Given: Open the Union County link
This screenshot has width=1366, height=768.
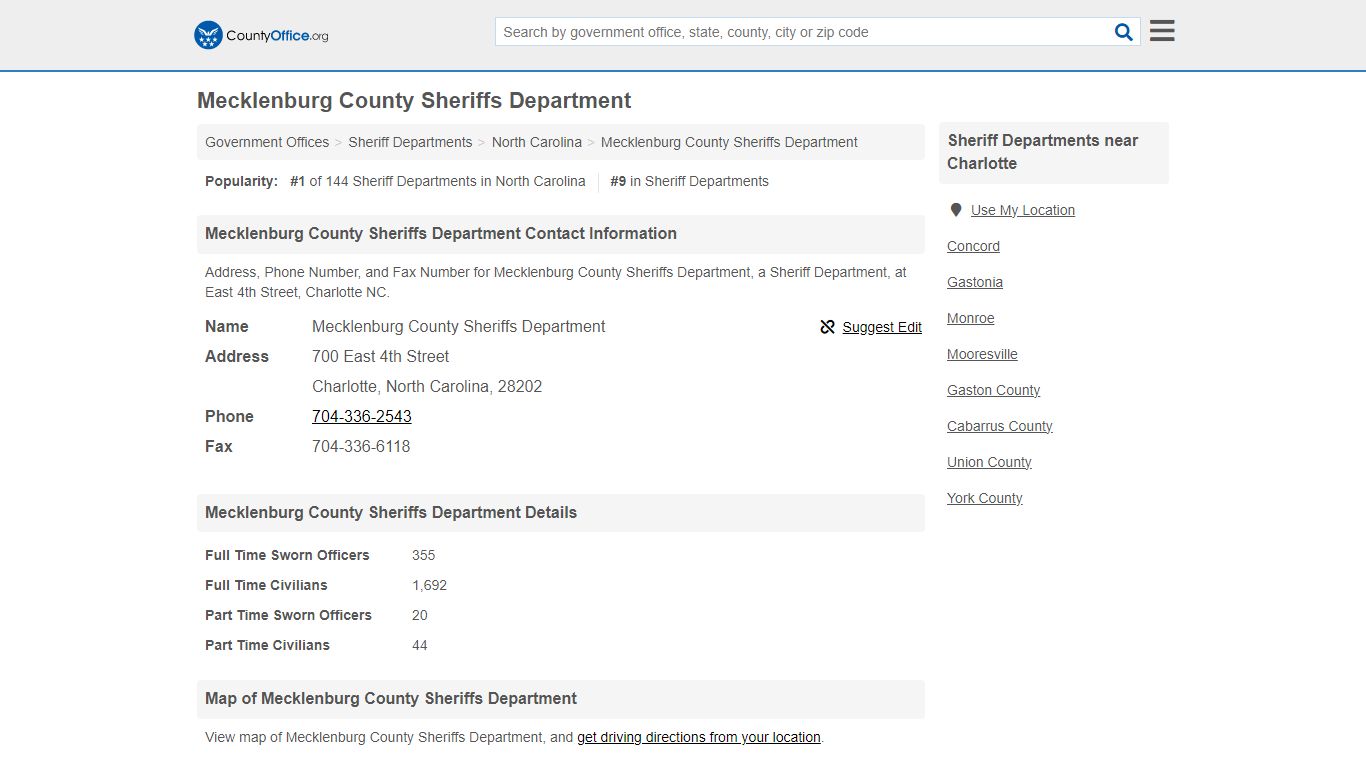Looking at the screenshot, I should point(989,462).
